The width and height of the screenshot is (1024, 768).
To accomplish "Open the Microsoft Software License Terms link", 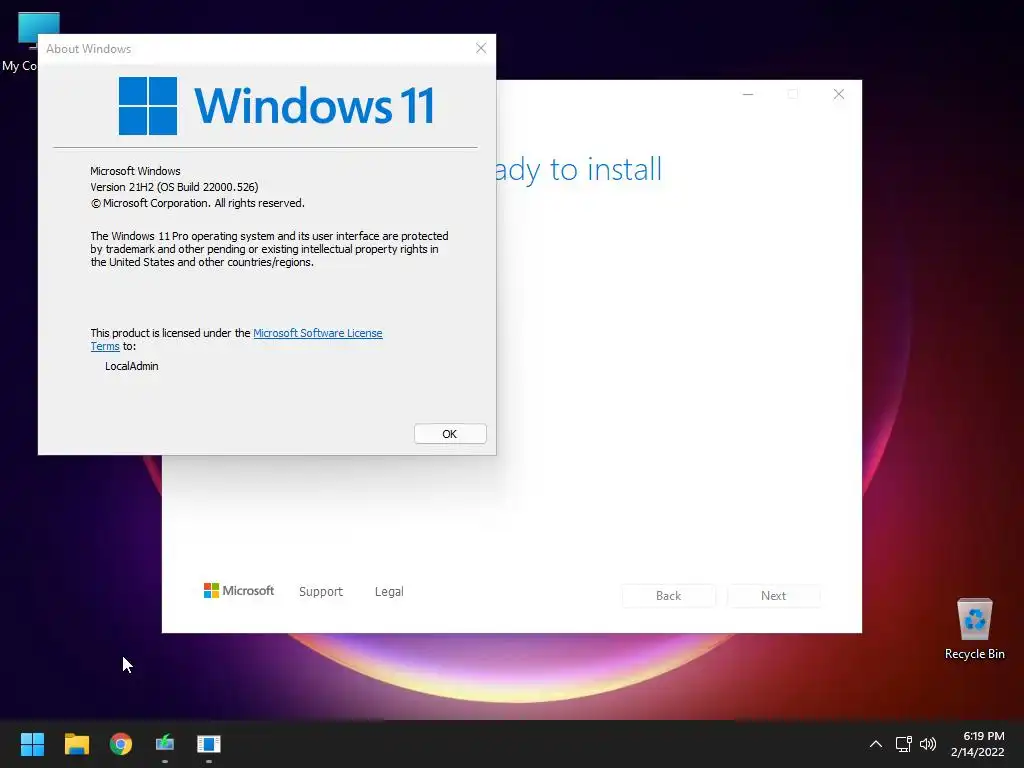I will [317, 333].
